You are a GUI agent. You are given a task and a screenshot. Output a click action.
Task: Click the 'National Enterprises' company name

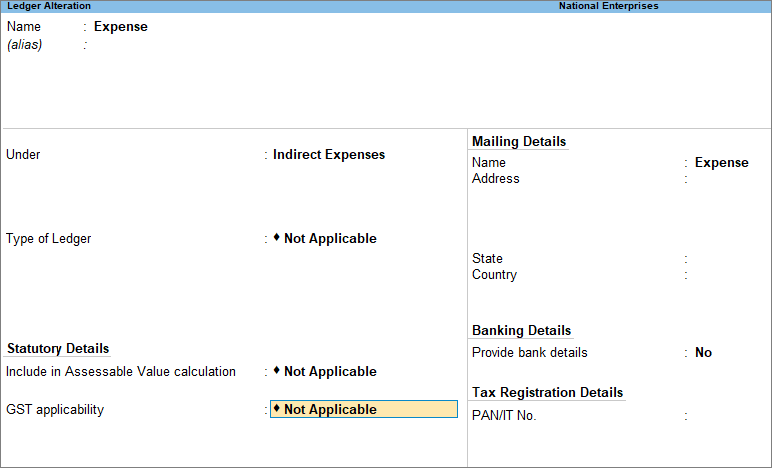pos(608,6)
